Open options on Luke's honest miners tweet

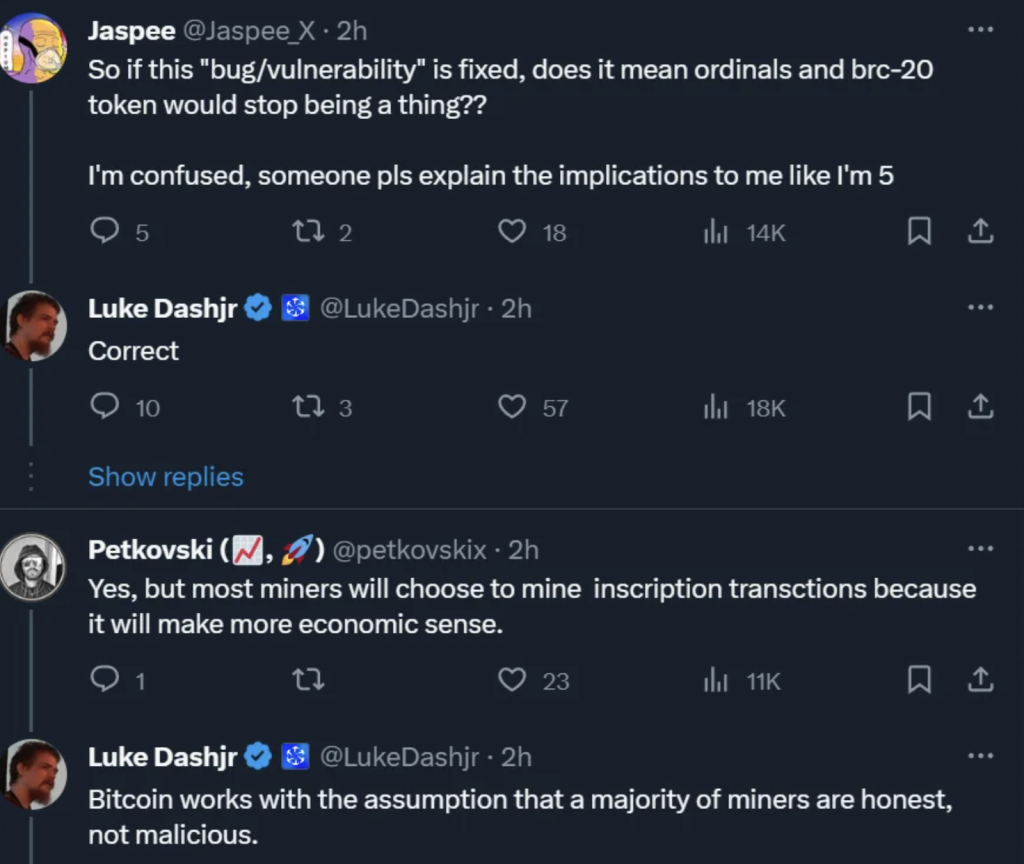(980, 756)
